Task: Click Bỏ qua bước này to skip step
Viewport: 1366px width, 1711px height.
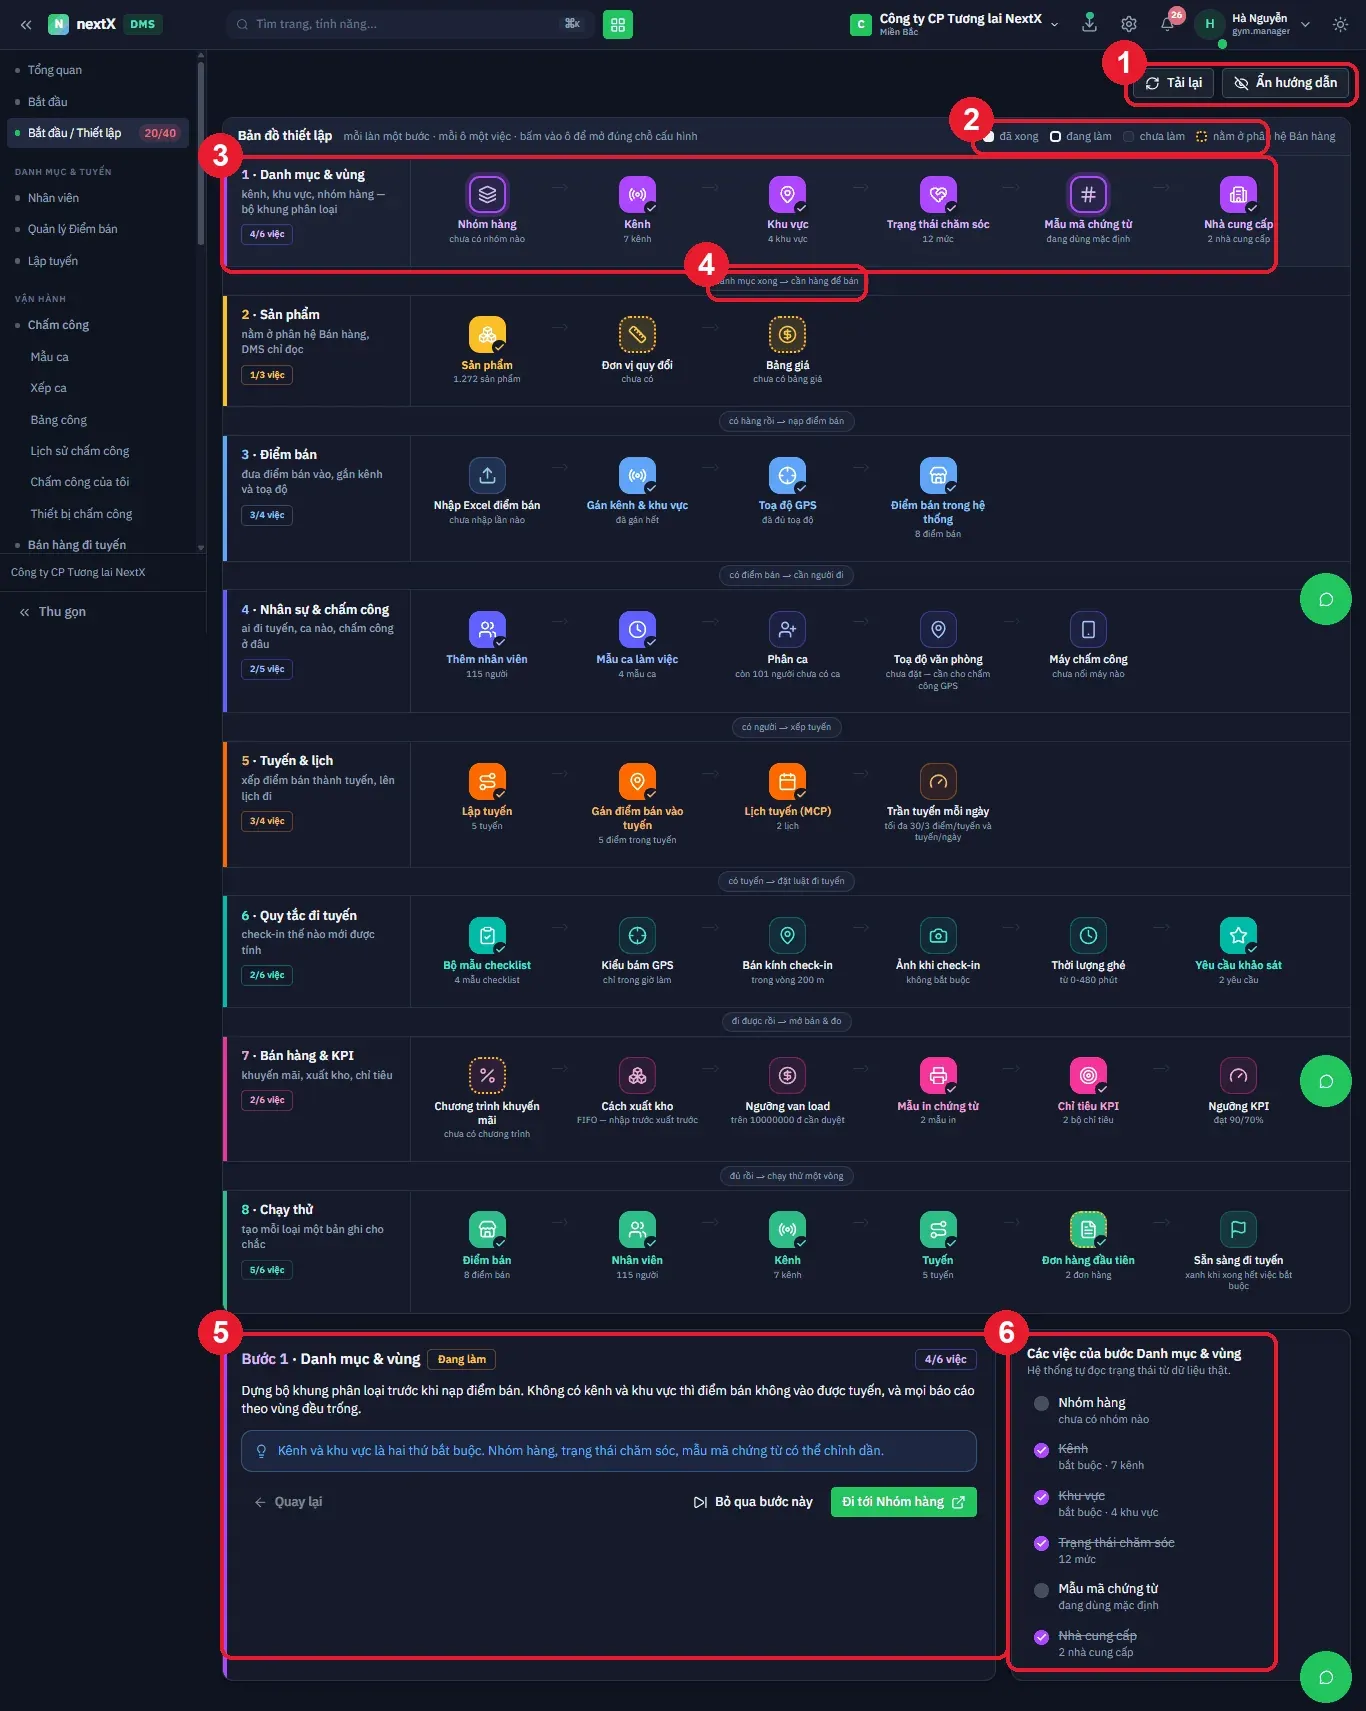Action: click(753, 1502)
